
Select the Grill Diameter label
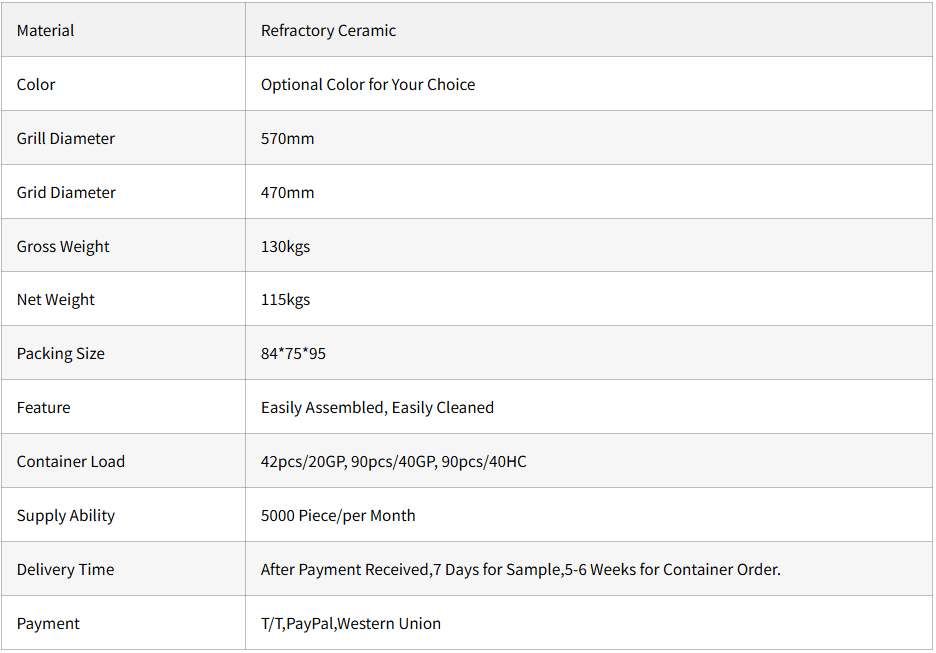pos(66,139)
